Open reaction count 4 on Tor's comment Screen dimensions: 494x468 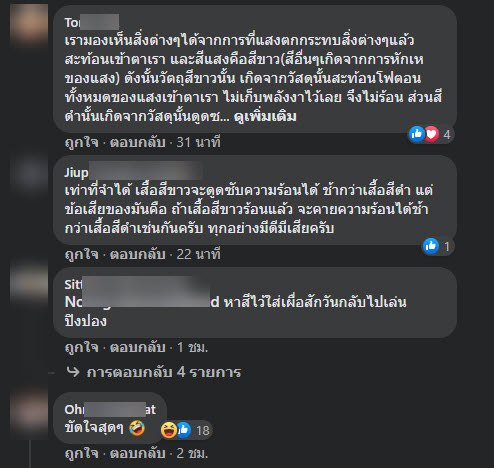[447, 135]
